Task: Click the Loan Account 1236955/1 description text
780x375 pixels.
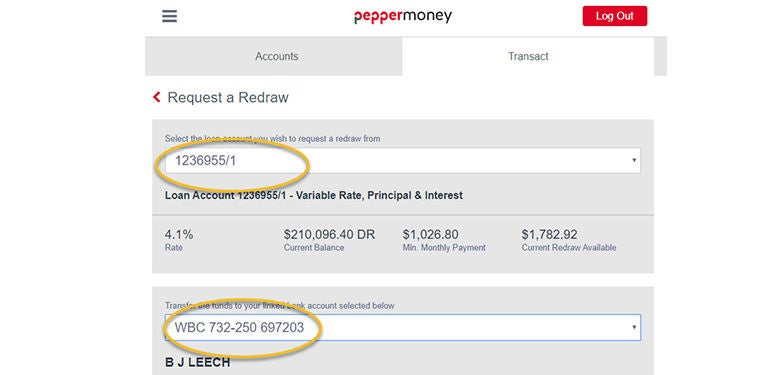Action: (x=314, y=195)
